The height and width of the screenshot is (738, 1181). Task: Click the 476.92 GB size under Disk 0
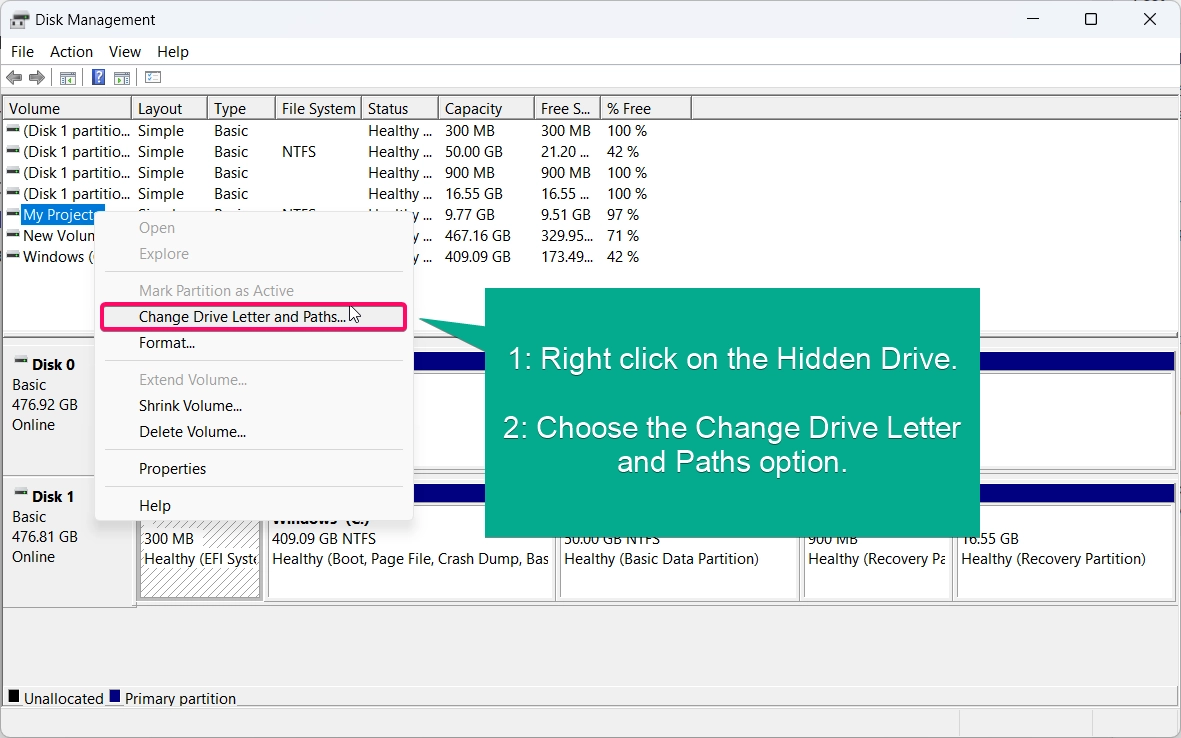point(44,405)
